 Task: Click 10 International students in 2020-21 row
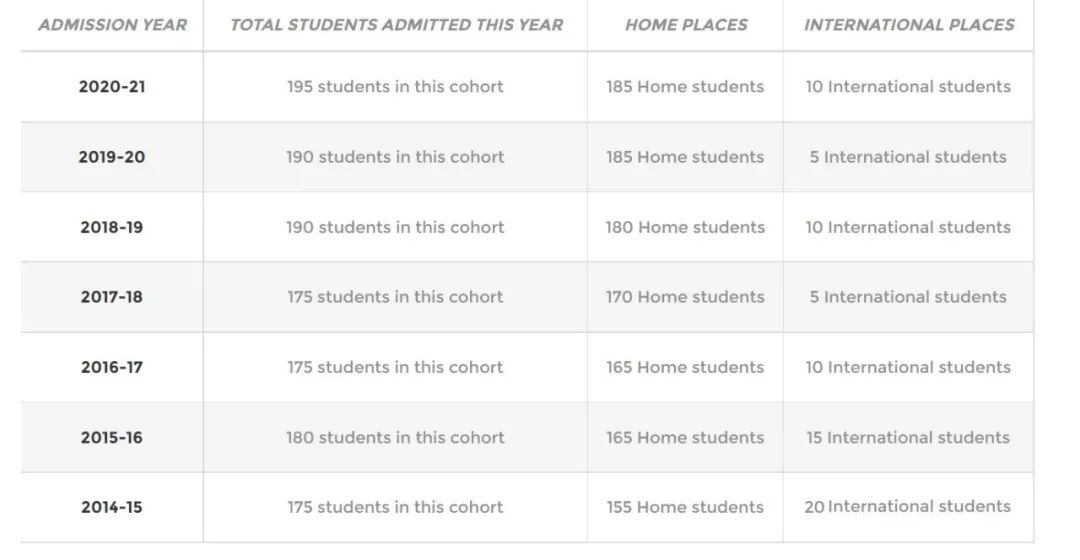(x=908, y=87)
